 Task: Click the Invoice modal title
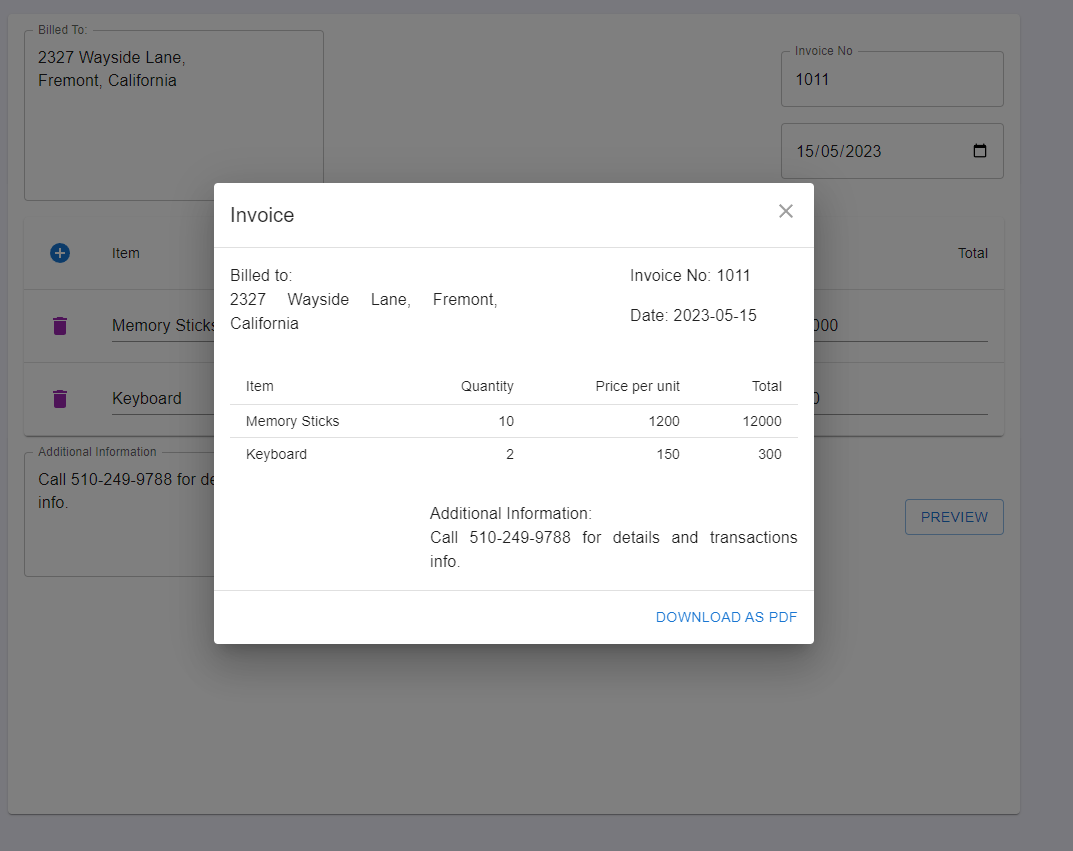(x=262, y=214)
